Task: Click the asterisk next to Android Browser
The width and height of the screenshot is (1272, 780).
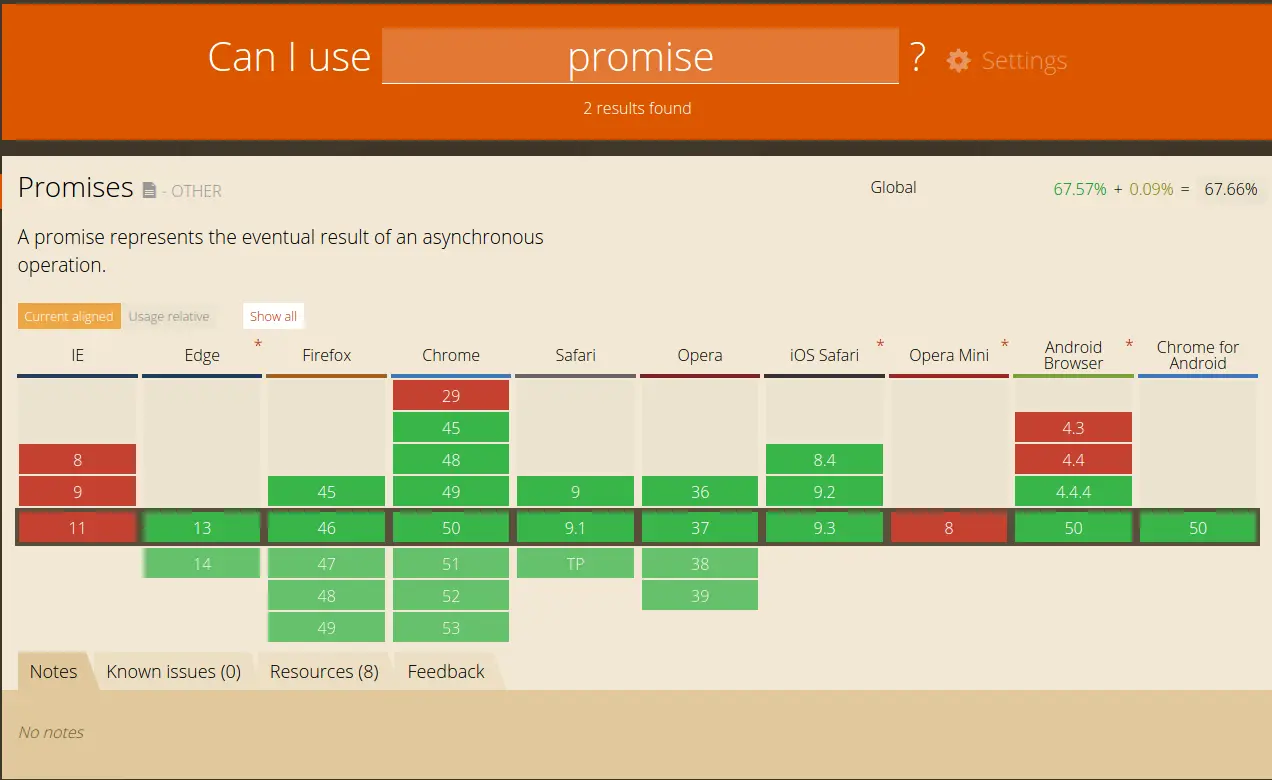Action: 1129,345
